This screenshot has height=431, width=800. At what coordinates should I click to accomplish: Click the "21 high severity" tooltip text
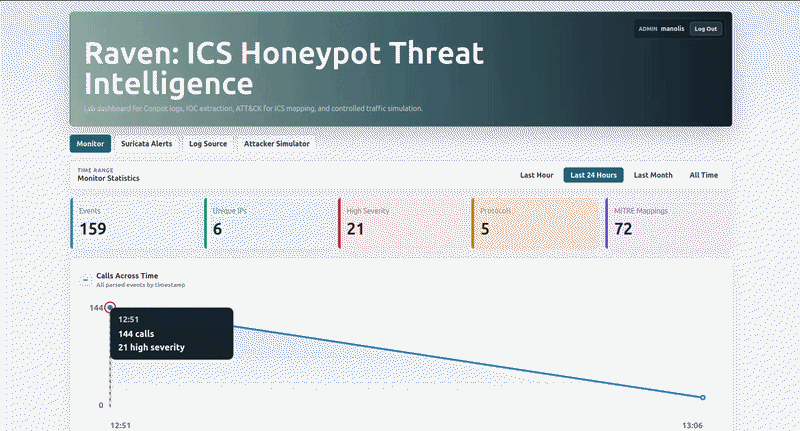point(152,347)
